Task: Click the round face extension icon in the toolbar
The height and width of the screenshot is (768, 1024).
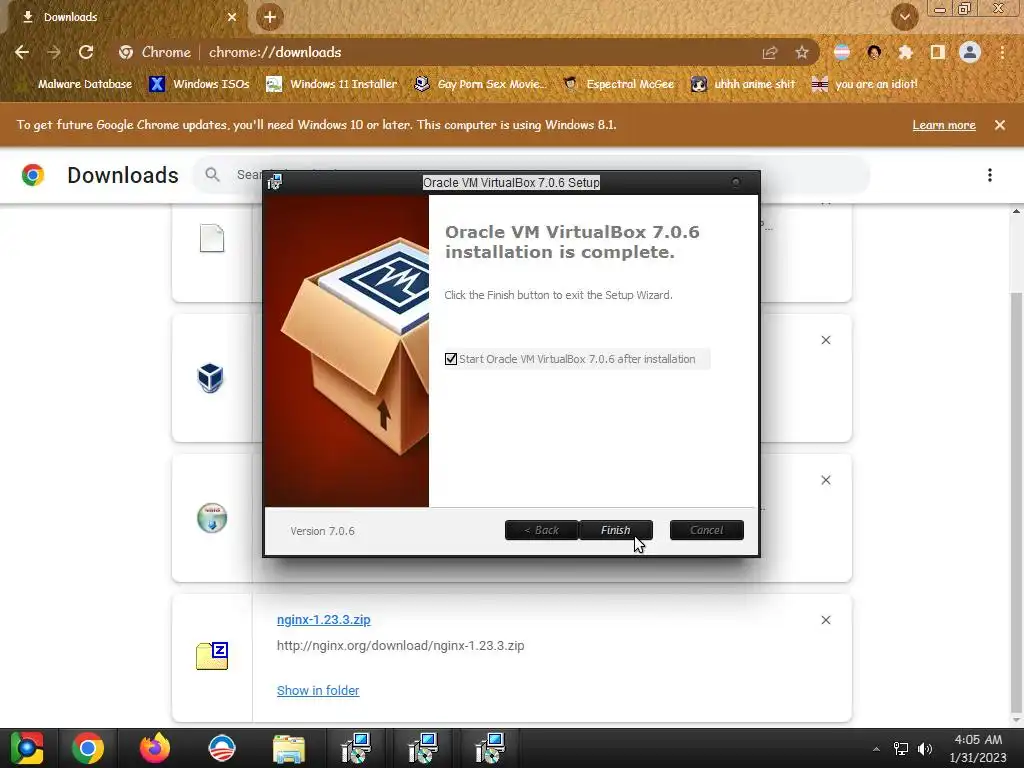Action: pos(874,52)
